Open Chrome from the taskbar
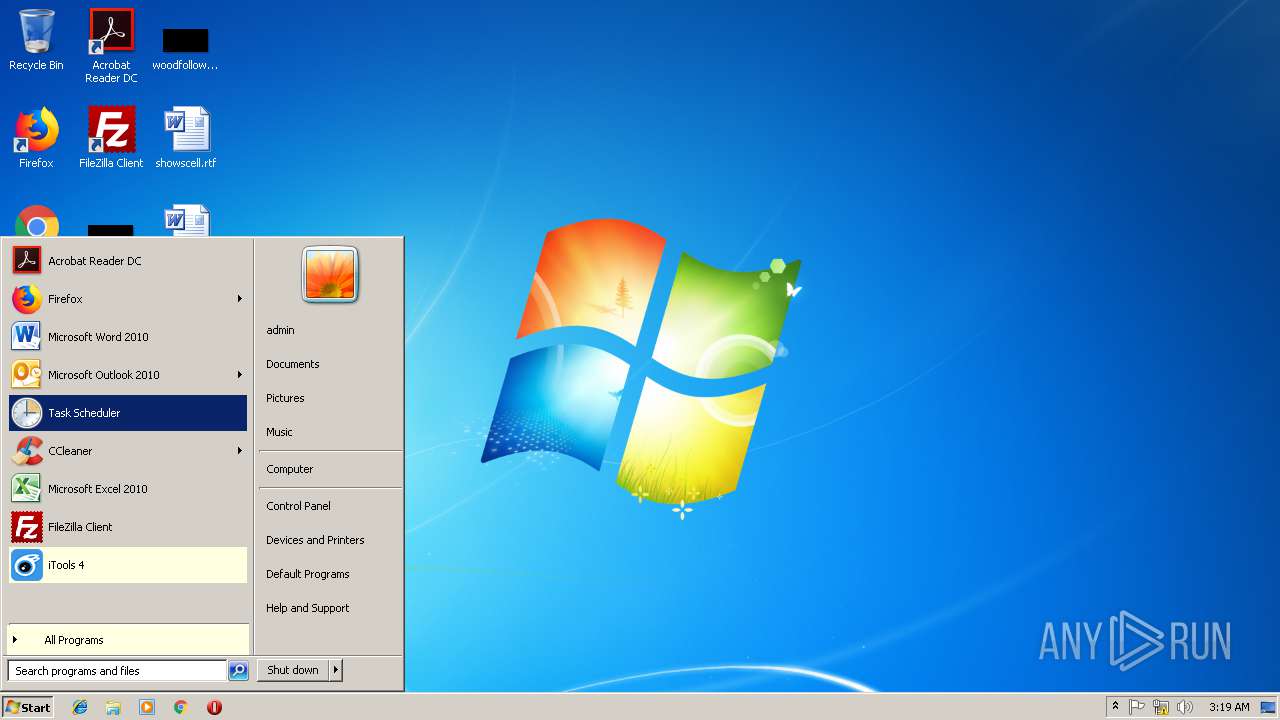 pyautogui.click(x=180, y=707)
